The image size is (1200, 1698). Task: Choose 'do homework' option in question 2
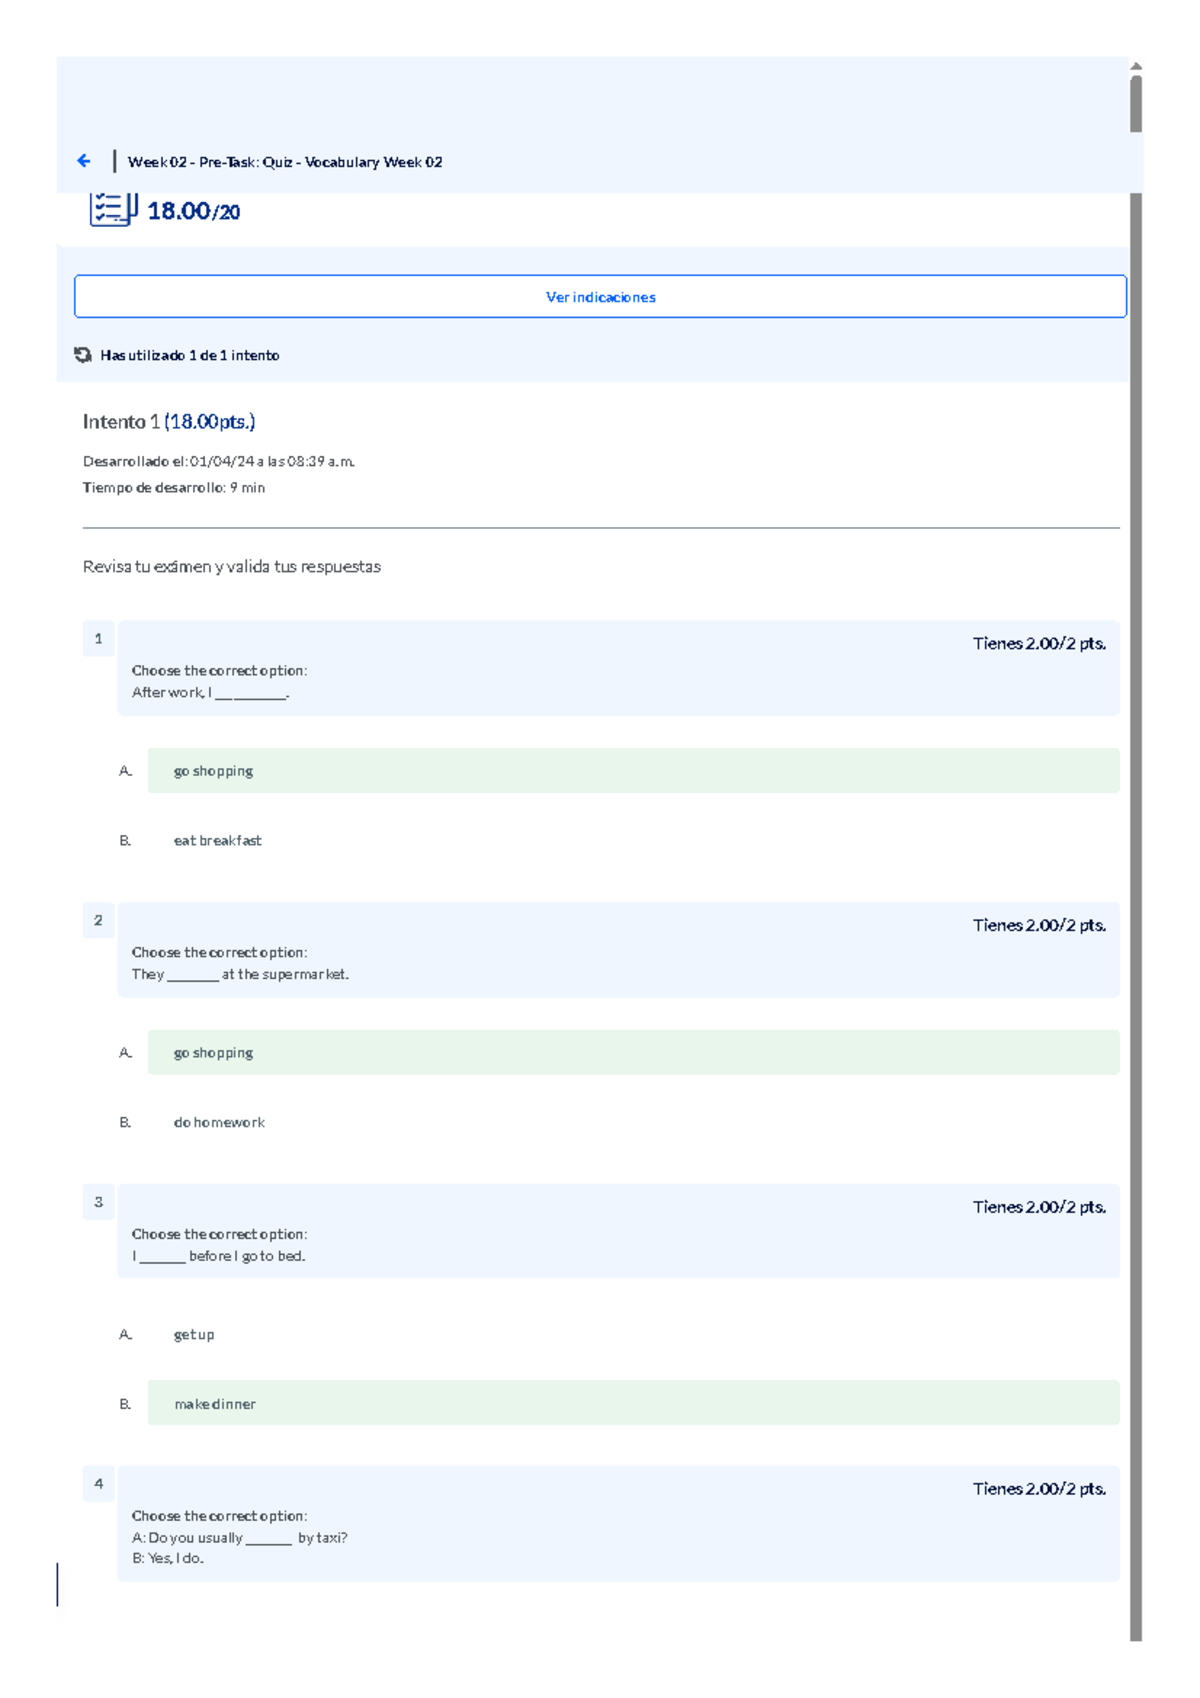tap(219, 1123)
